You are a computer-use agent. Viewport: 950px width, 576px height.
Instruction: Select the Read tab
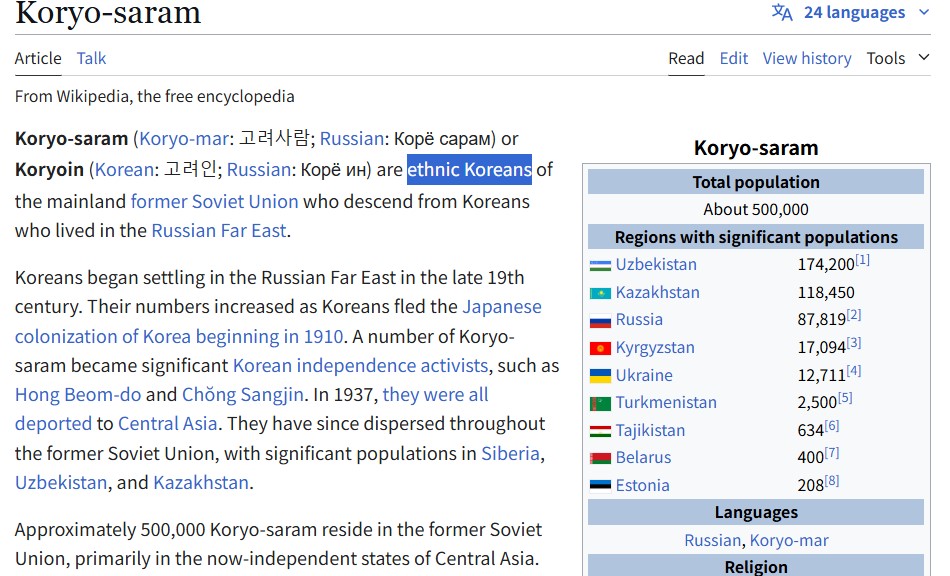[x=686, y=58]
